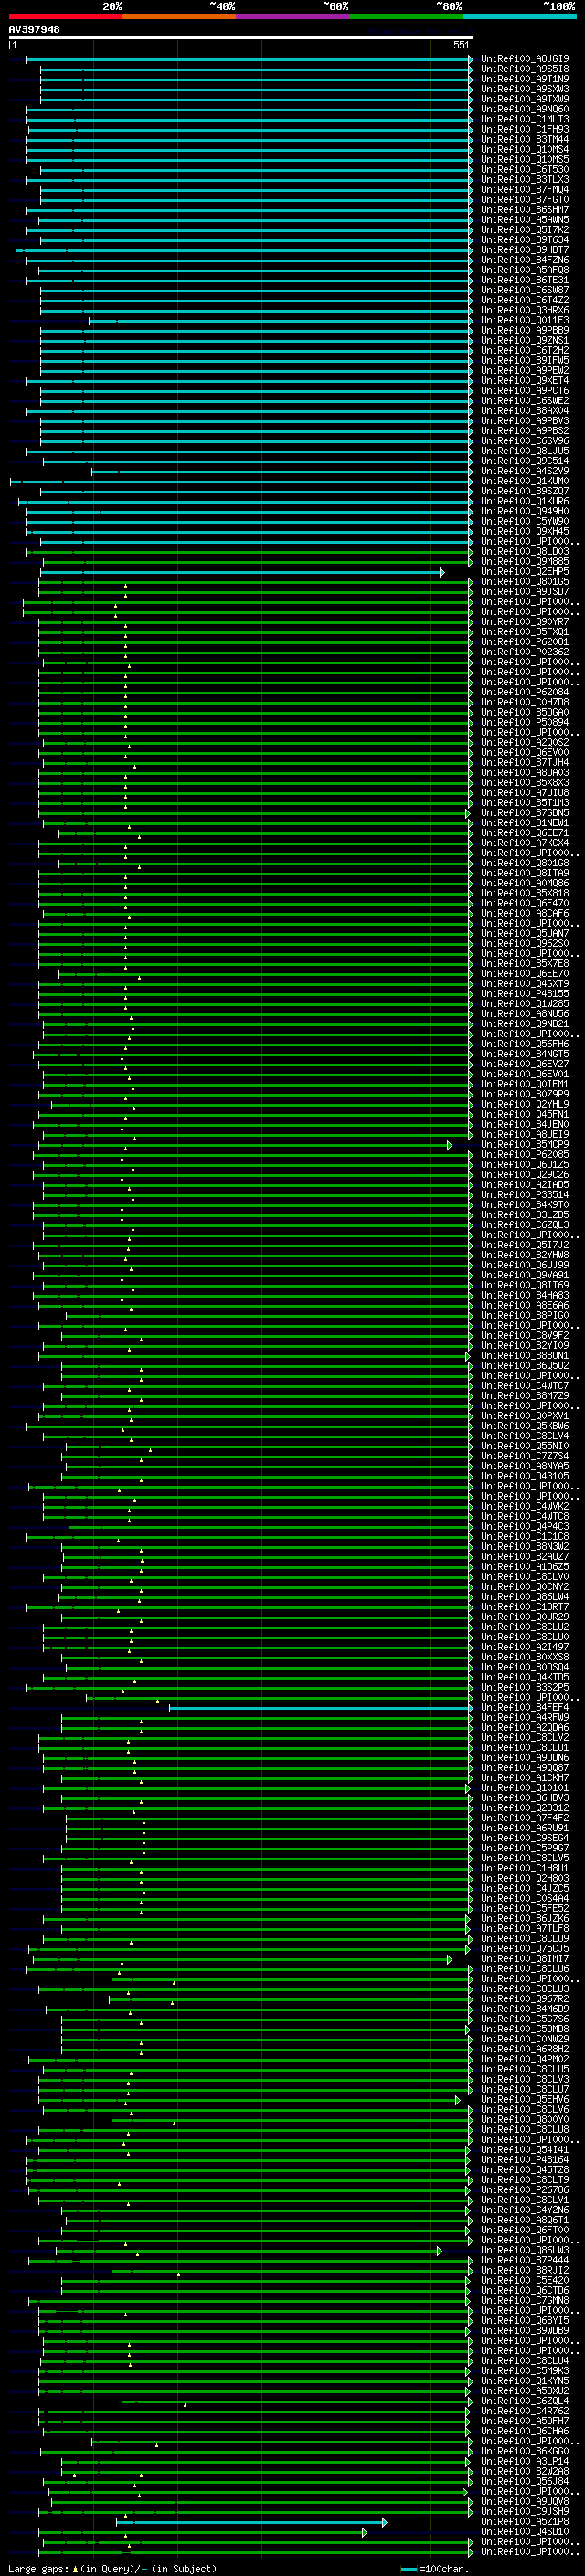This screenshot has width=585, height=2576.
Task: Open hit UniRef100_C1MLT3
Action: (x=525, y=119)
